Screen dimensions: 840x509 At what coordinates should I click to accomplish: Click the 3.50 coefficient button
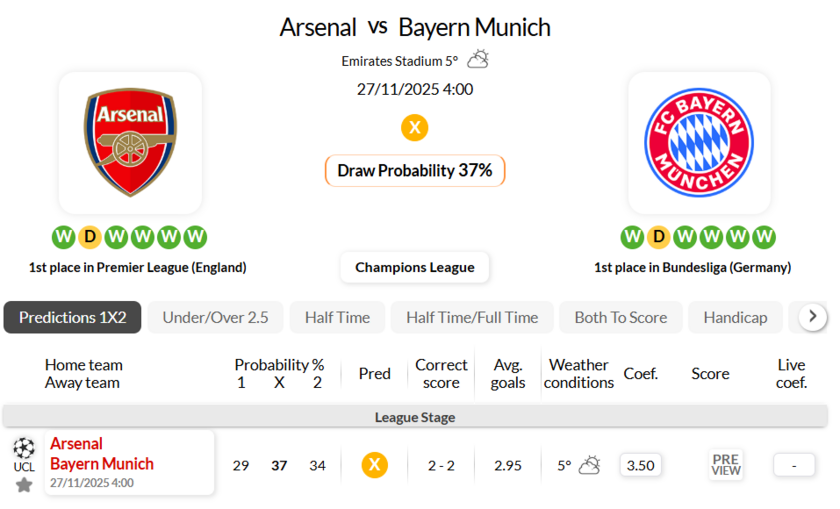(640, 465)
